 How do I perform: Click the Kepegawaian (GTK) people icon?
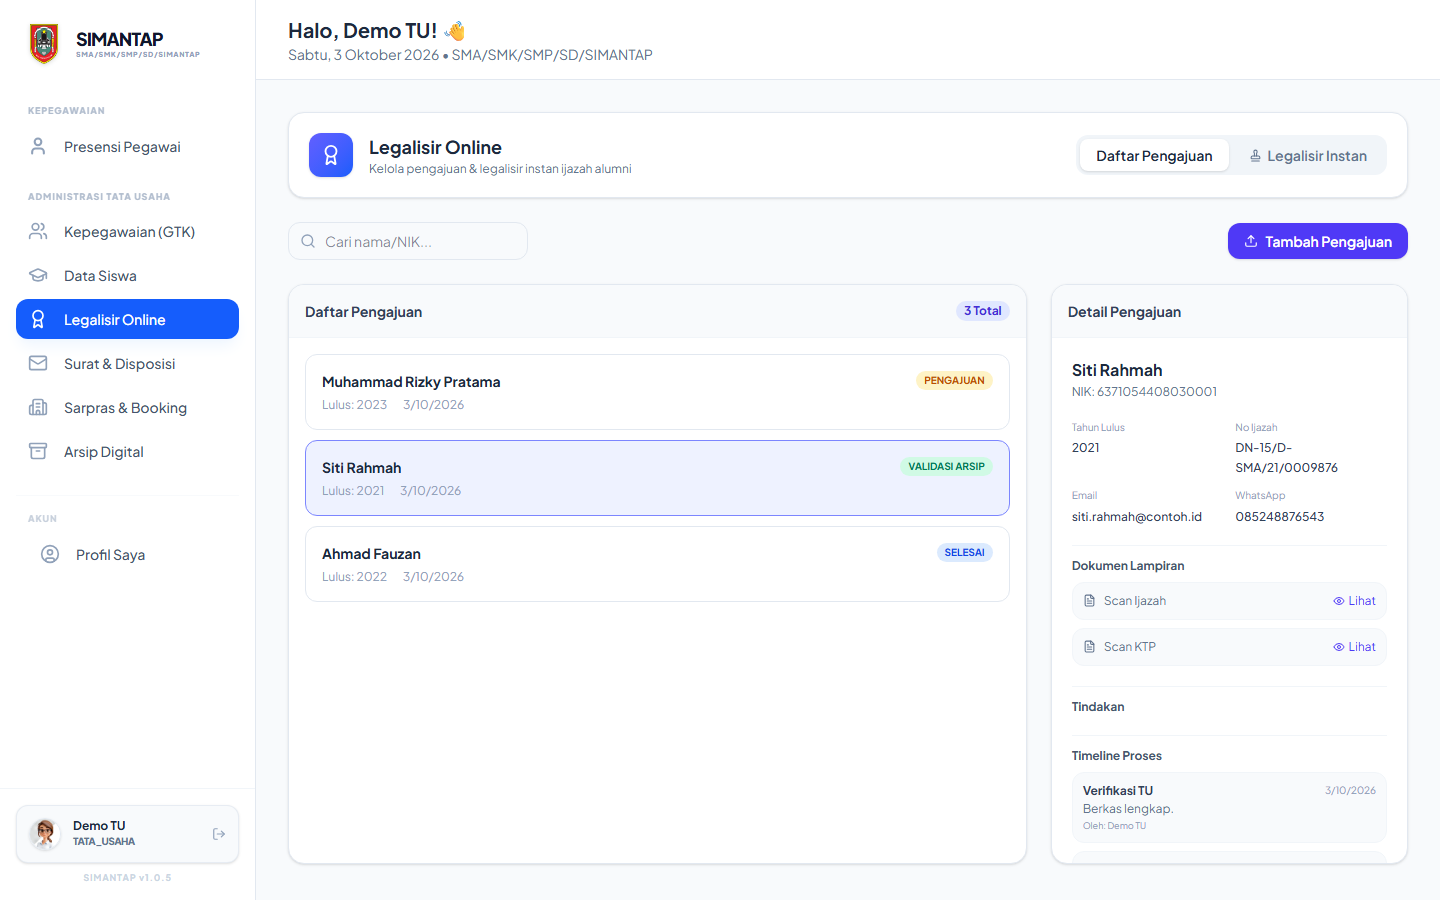pos(38,232)
